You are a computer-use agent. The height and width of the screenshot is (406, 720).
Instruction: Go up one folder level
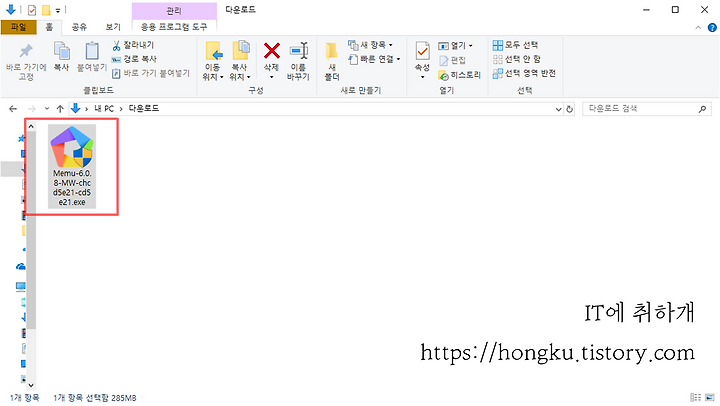(60, 109)
